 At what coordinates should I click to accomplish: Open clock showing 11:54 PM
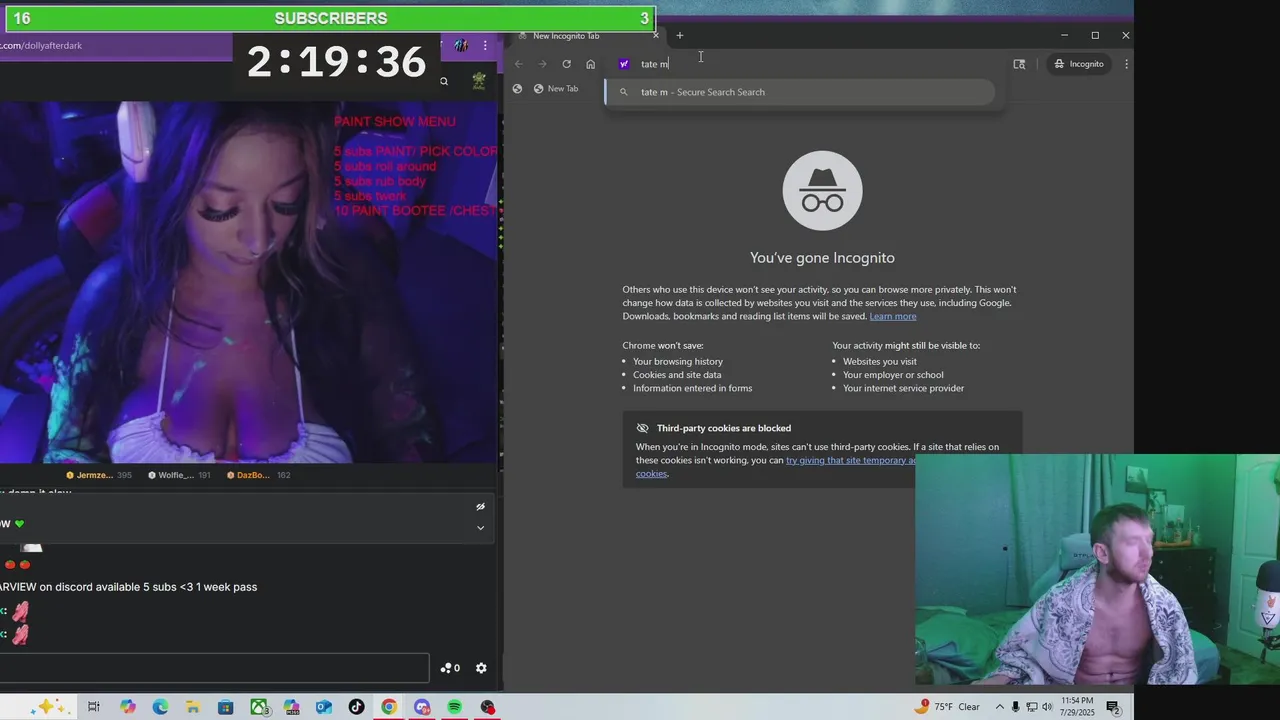(1078, 707)
